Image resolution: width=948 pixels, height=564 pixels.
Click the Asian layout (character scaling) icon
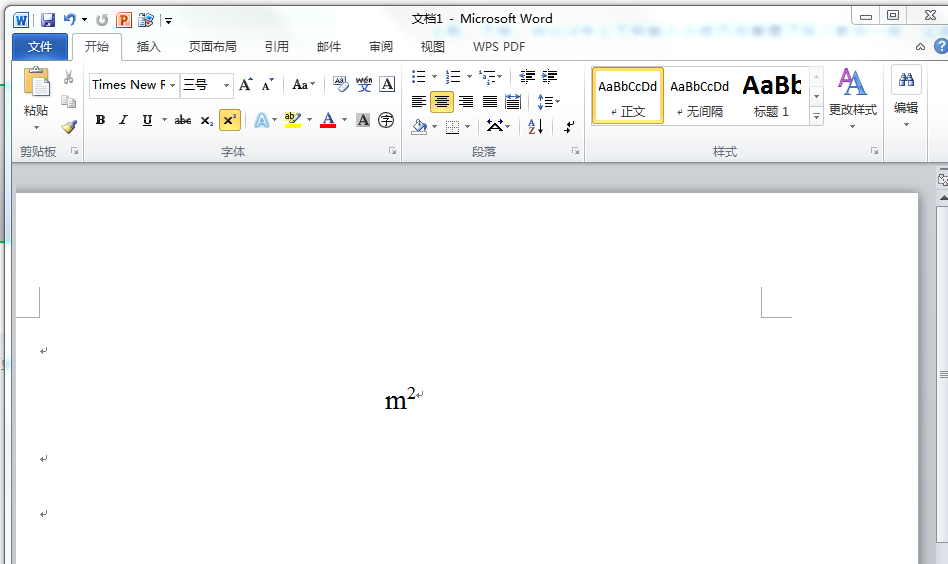(495, 126)
